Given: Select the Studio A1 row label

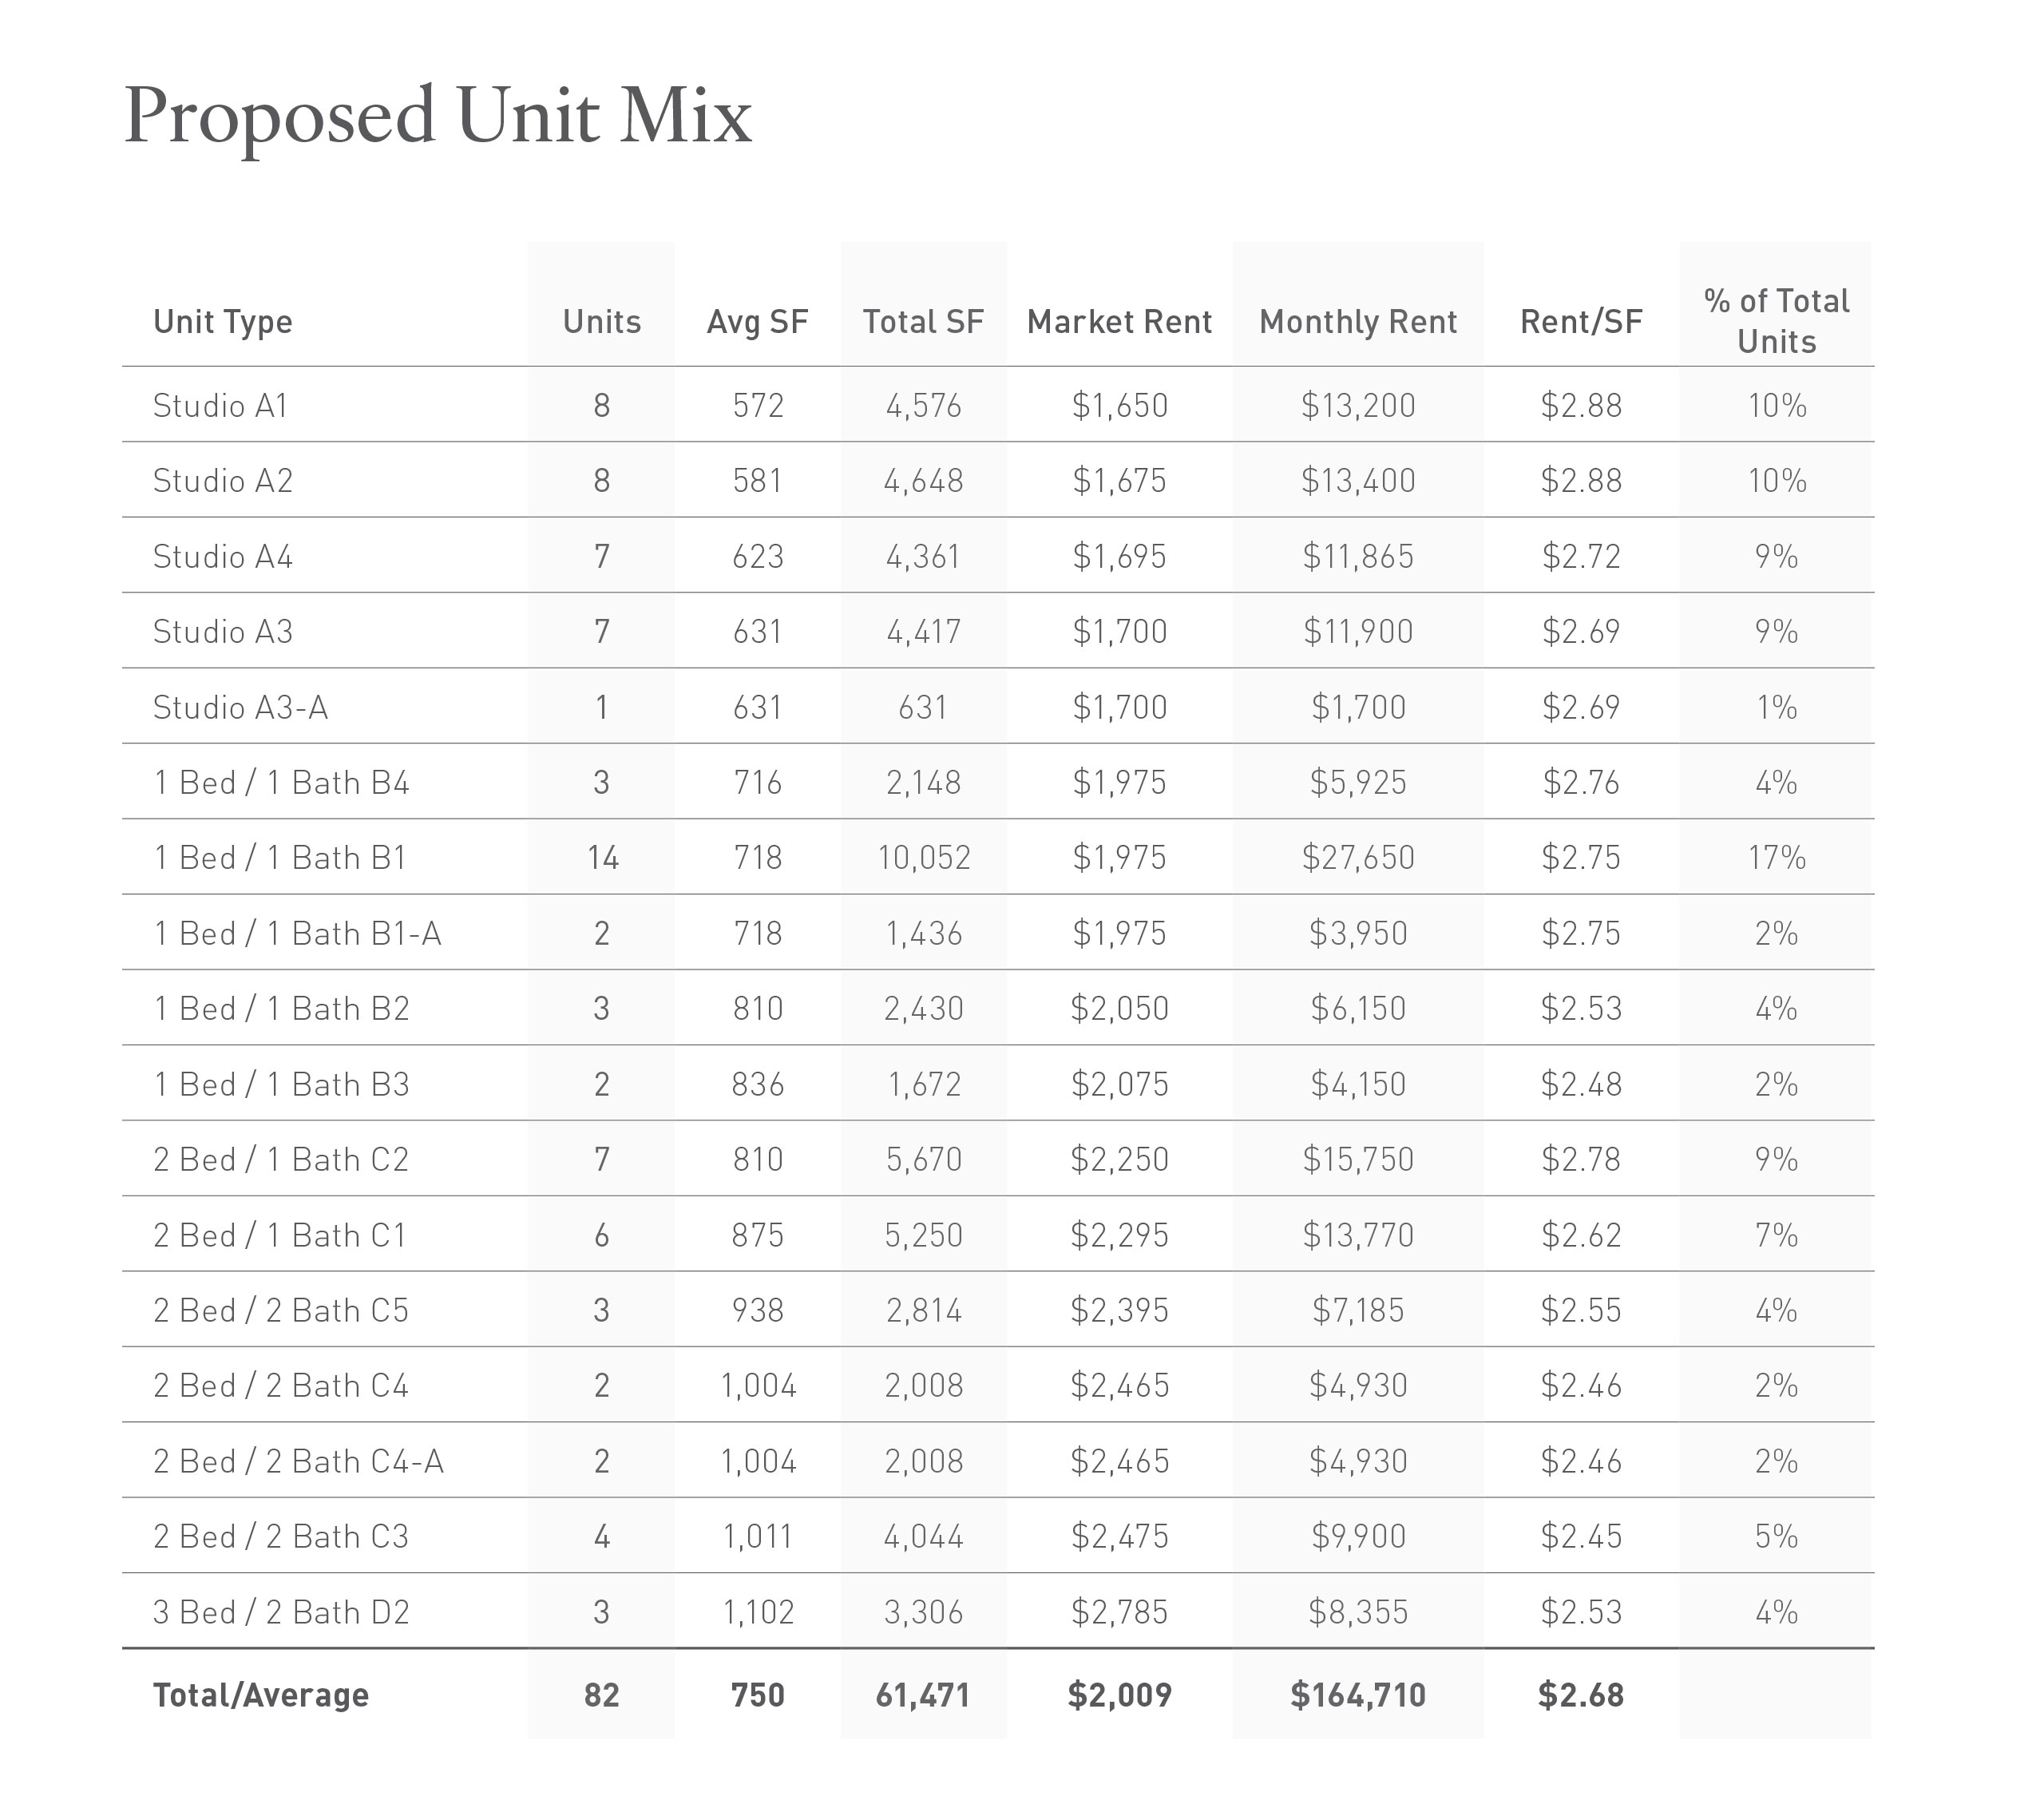Looking at the screenshot, I should click(x=220, y=405).
